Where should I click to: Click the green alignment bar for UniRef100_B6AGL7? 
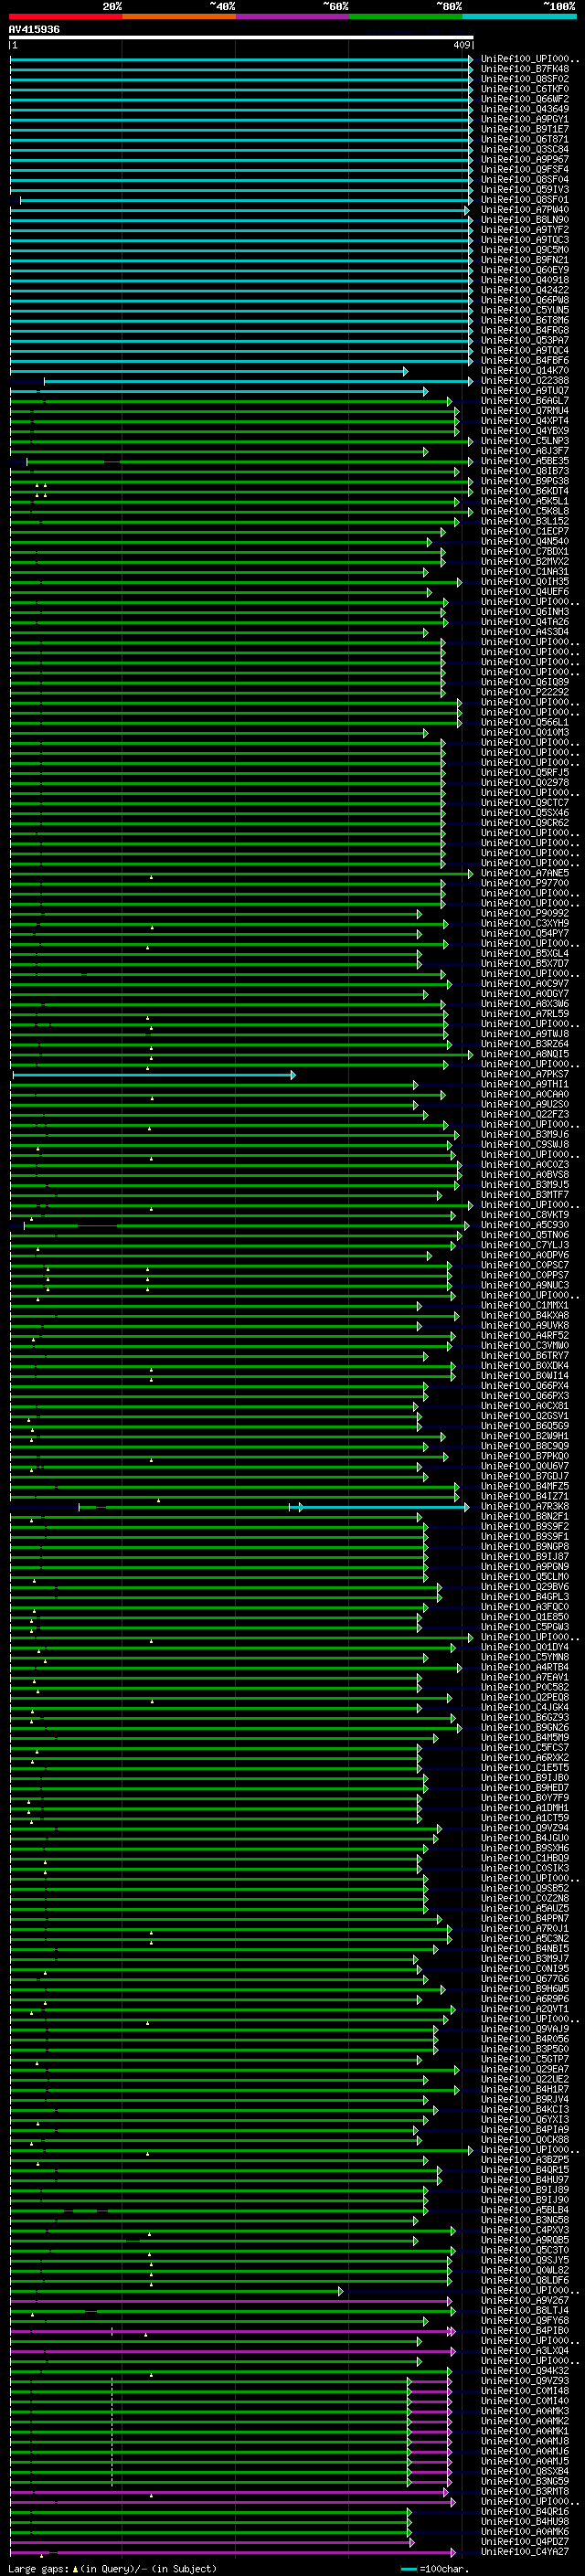tap(231, 401)
